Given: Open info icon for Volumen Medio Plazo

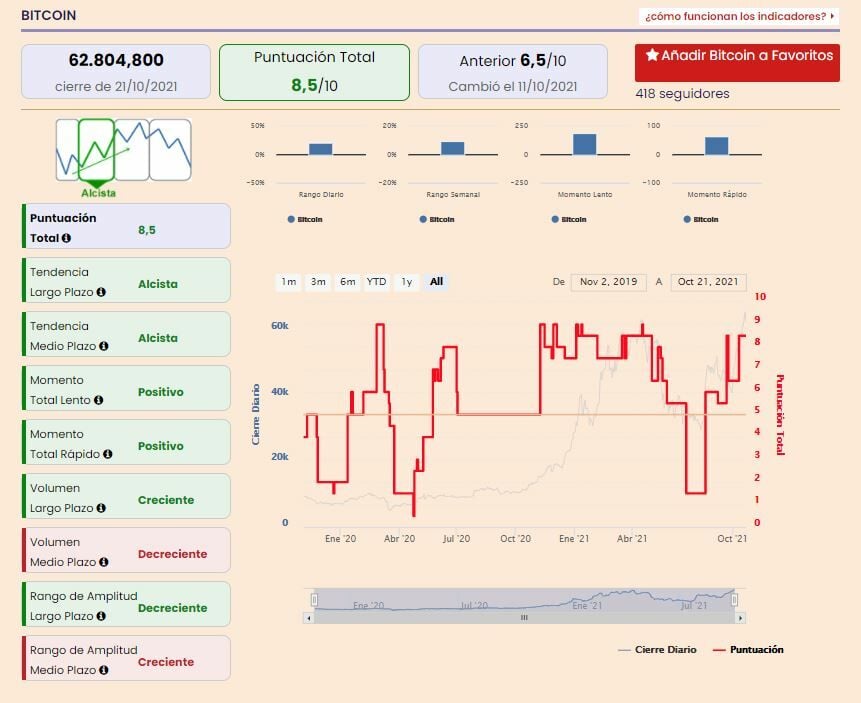Looking at the screenshot, I should (104, 562).
